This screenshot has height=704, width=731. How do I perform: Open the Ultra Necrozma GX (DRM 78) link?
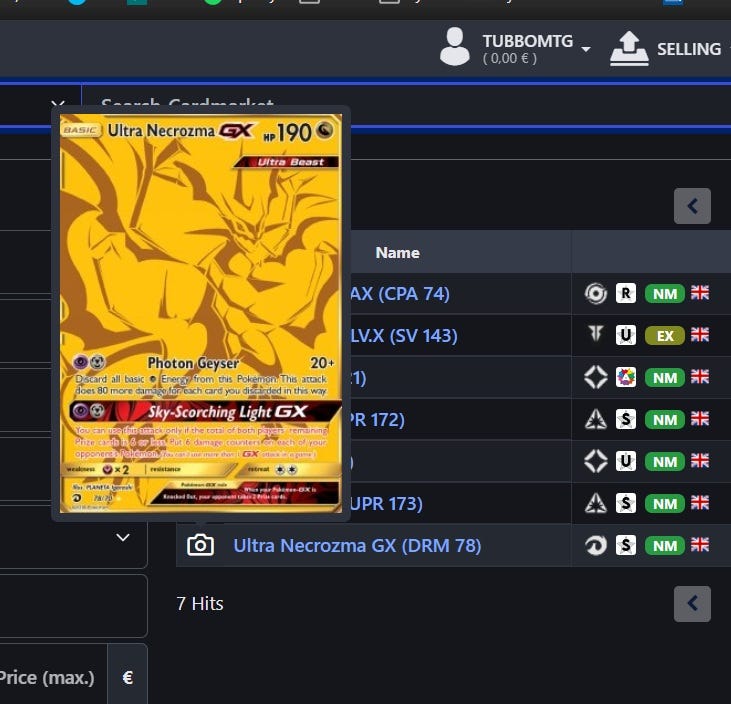click(x=357, y=545)
